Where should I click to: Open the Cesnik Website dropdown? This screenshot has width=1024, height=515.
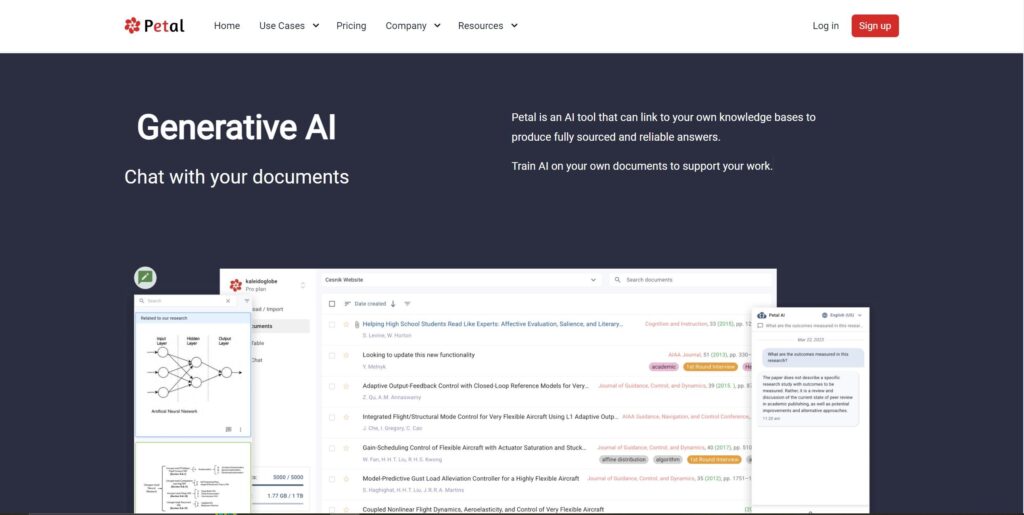[x=460, y=280]
